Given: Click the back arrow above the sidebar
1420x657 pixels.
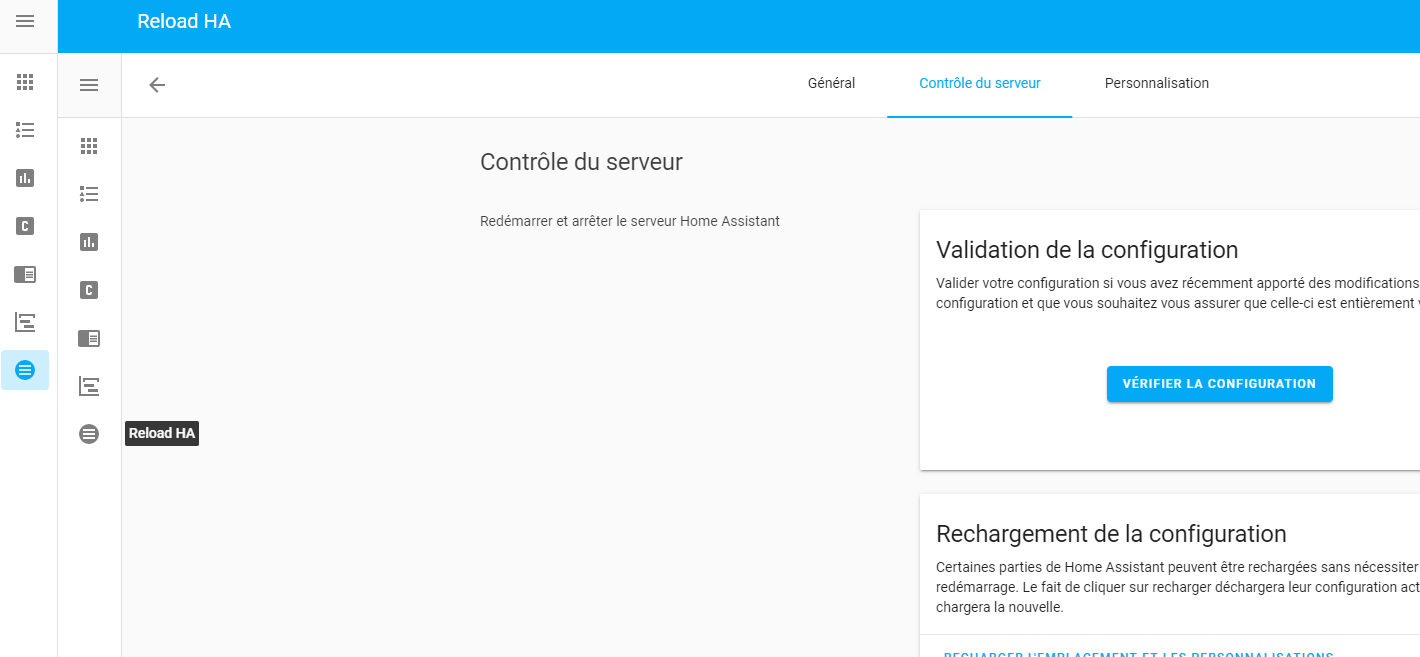Looking at the screenshot, I should point(157,85).
